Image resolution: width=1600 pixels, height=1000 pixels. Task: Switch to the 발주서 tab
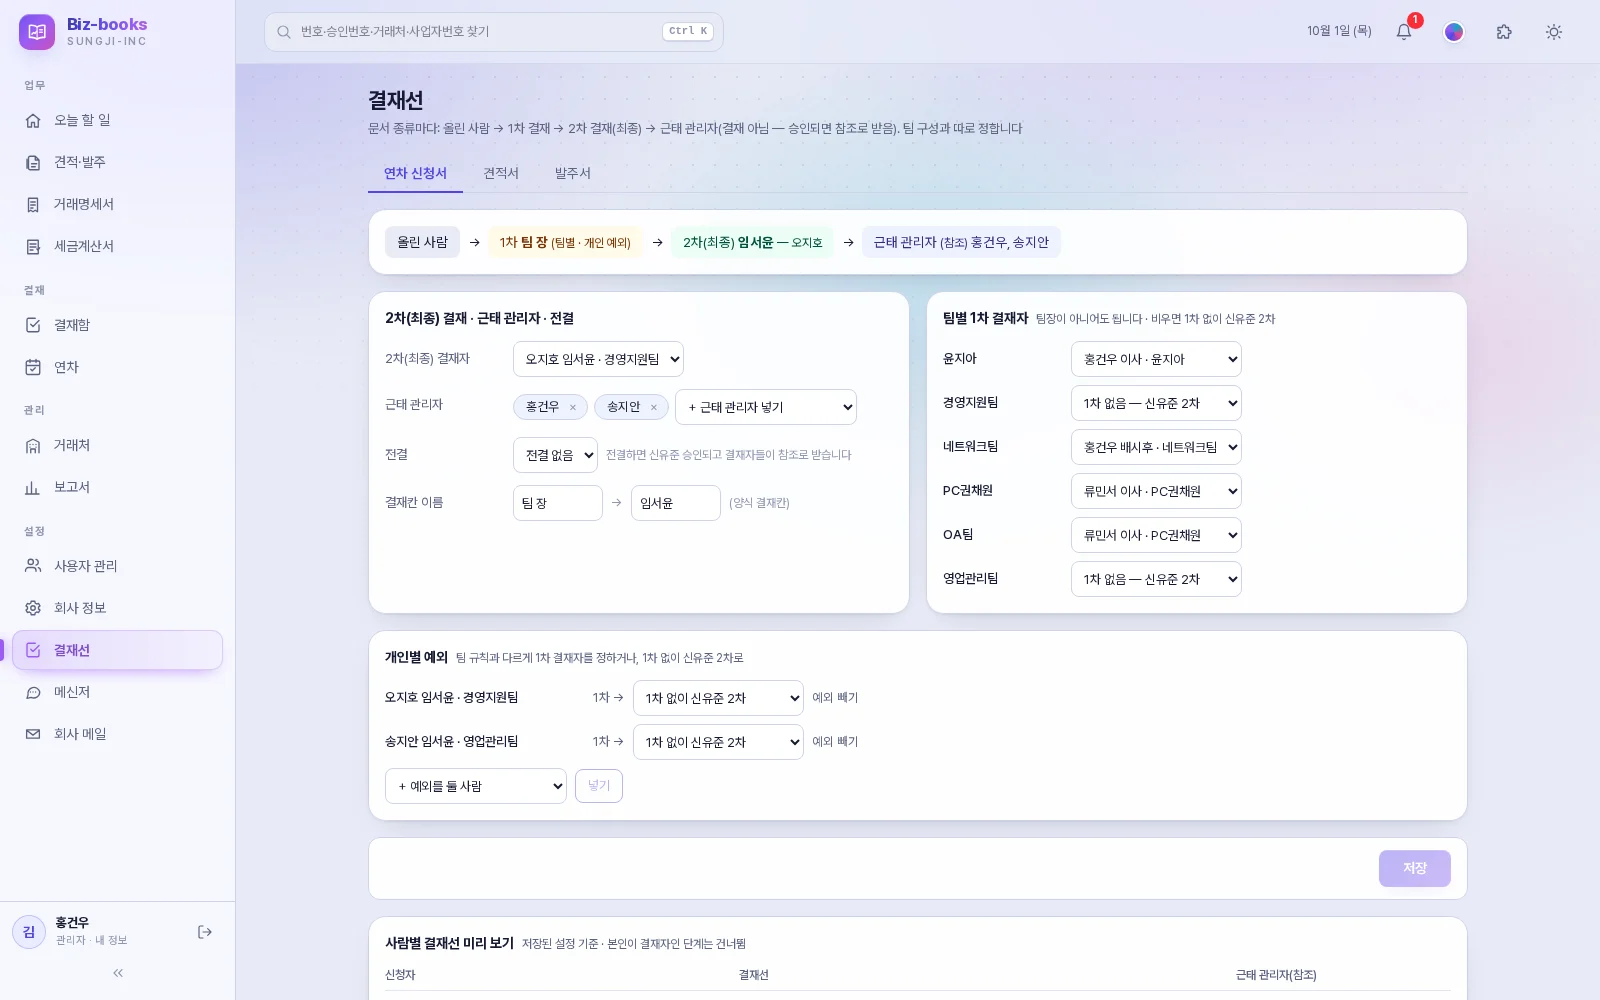[x=573, y=173]
